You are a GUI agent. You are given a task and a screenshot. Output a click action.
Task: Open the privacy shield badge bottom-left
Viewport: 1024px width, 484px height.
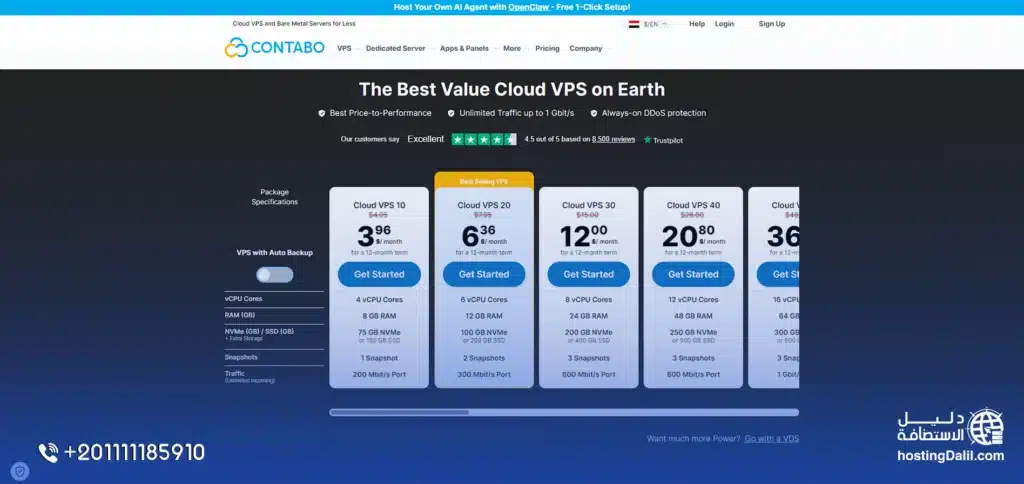[20, 471]
